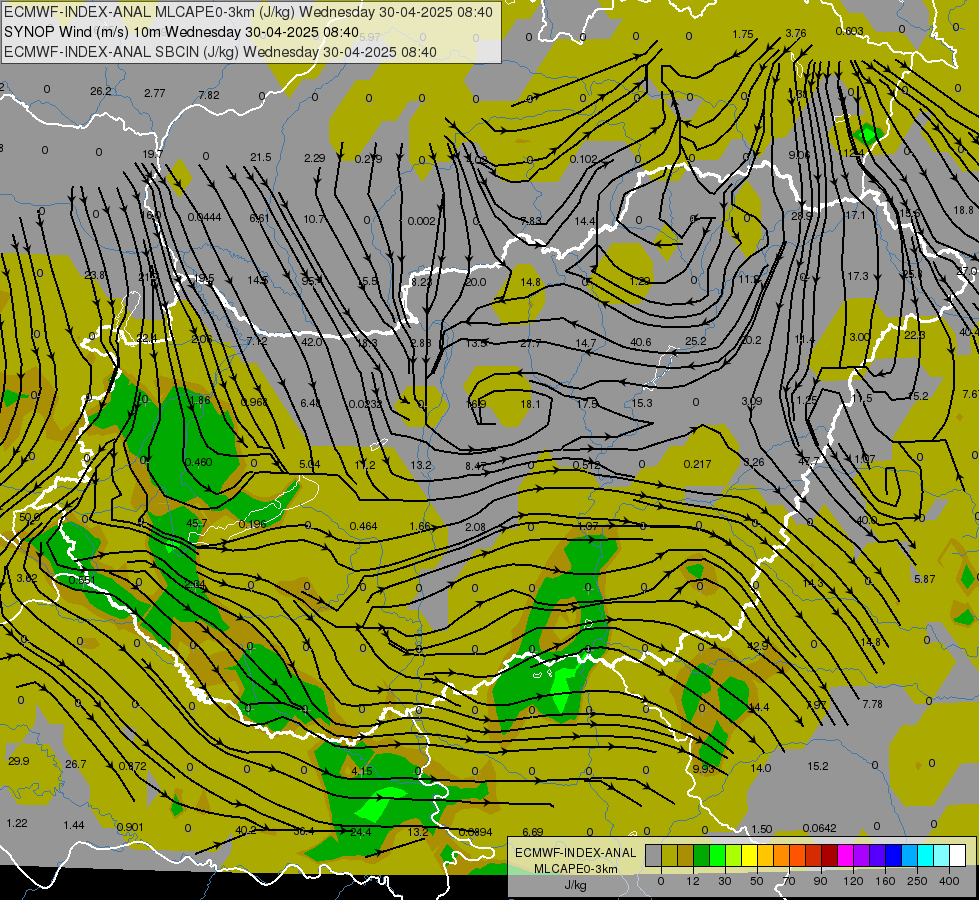Click the map value 27.7
Viewport: 979px width, 900px height.
pyautogui.click(x=530, y=343)
